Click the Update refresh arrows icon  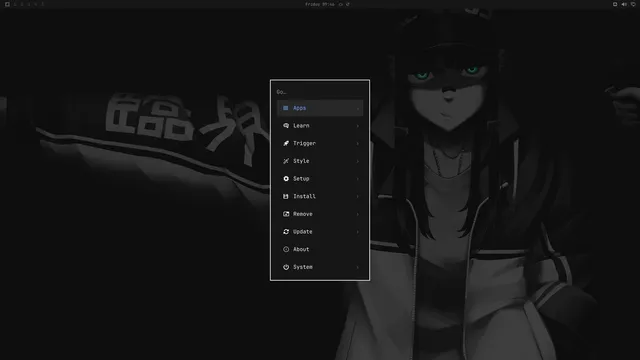(x=286, y=231)
